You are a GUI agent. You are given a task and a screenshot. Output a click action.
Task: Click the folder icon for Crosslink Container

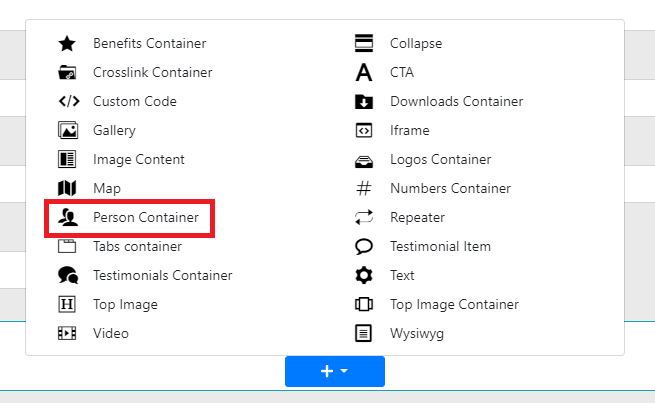pos(67,73)
